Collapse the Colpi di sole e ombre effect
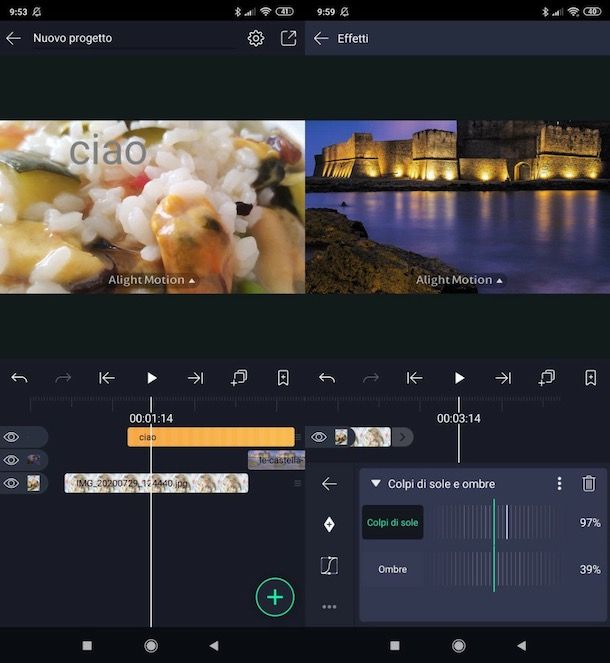This screenshot has width=610, height=663. coord(376,484)
